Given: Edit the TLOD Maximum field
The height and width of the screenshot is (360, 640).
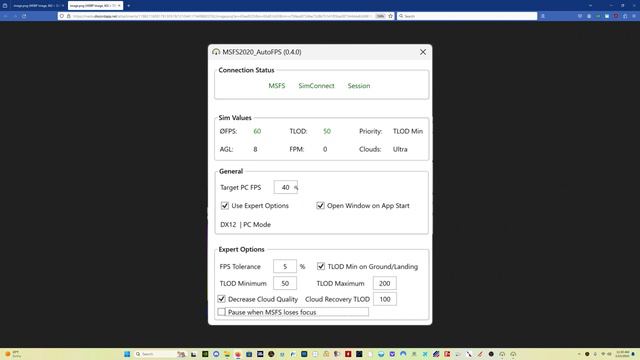Looking at the screenshot, I should tap(384, 283).
